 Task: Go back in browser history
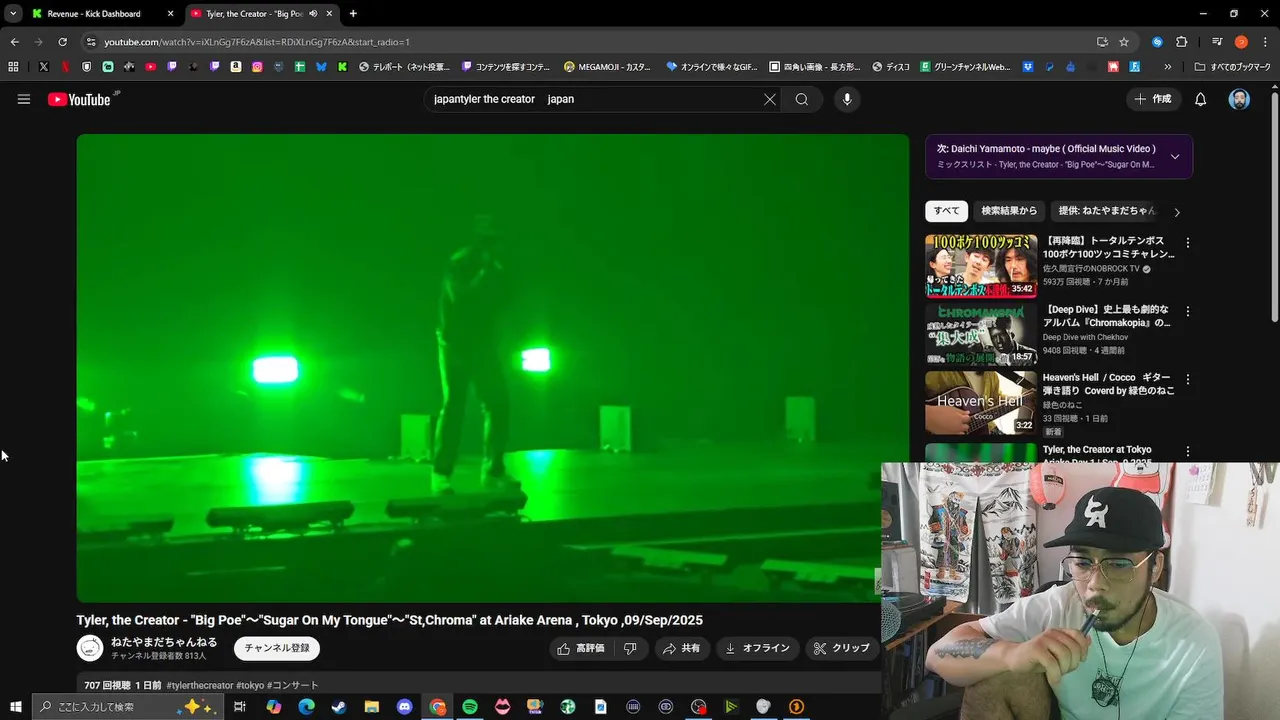[x=14, y=42]
